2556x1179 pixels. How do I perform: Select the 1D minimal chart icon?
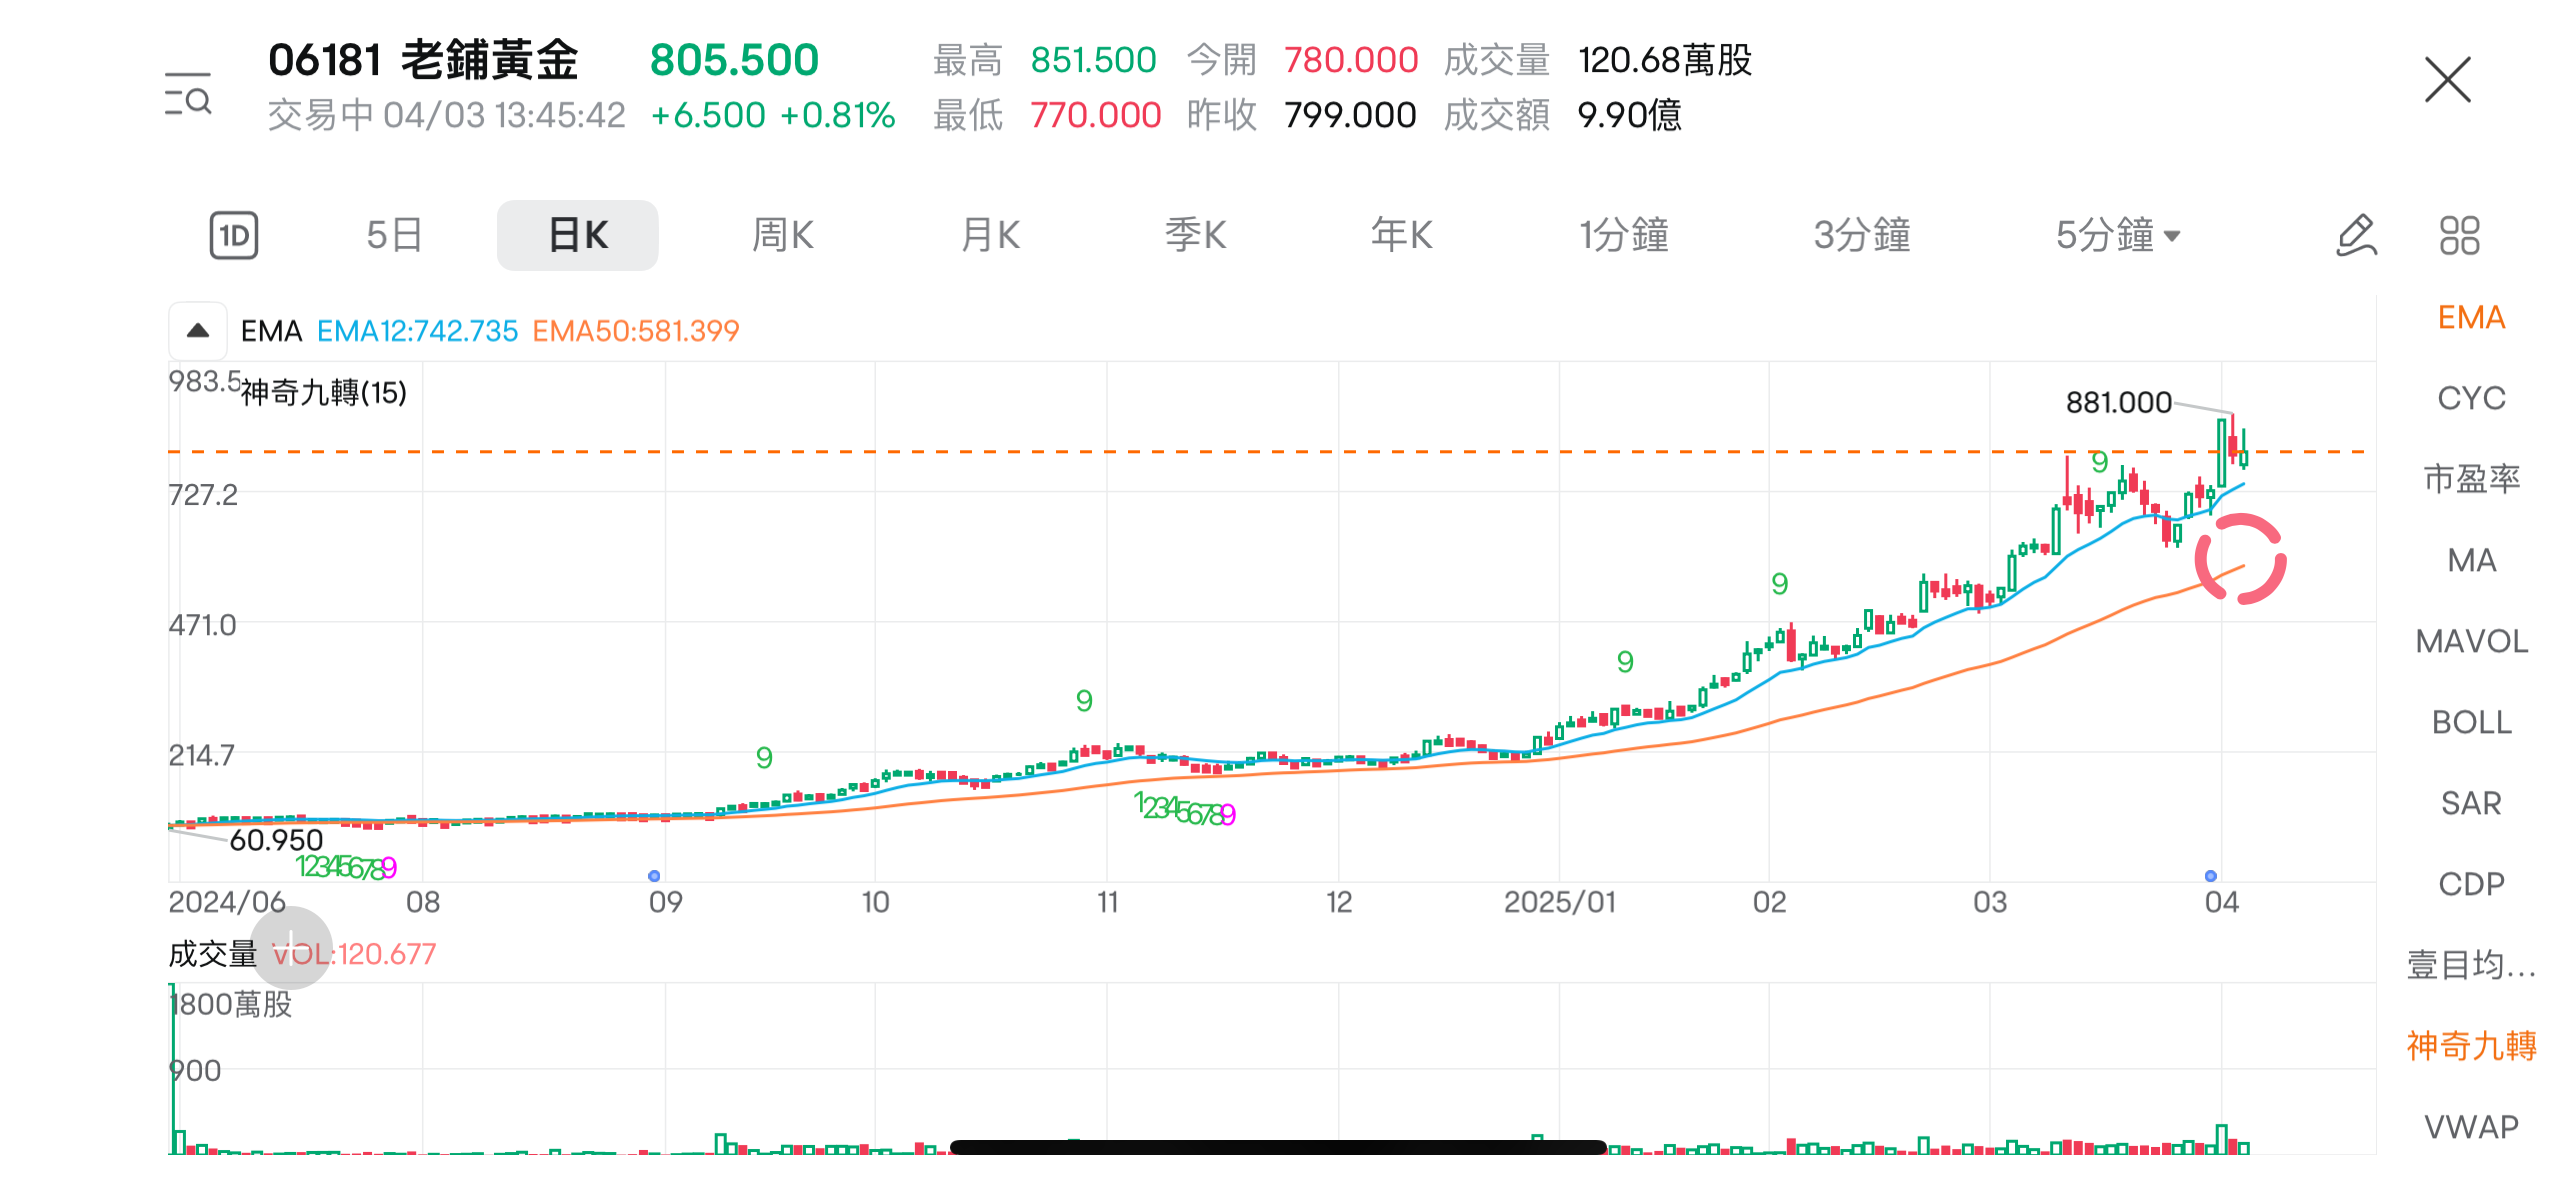232,234
